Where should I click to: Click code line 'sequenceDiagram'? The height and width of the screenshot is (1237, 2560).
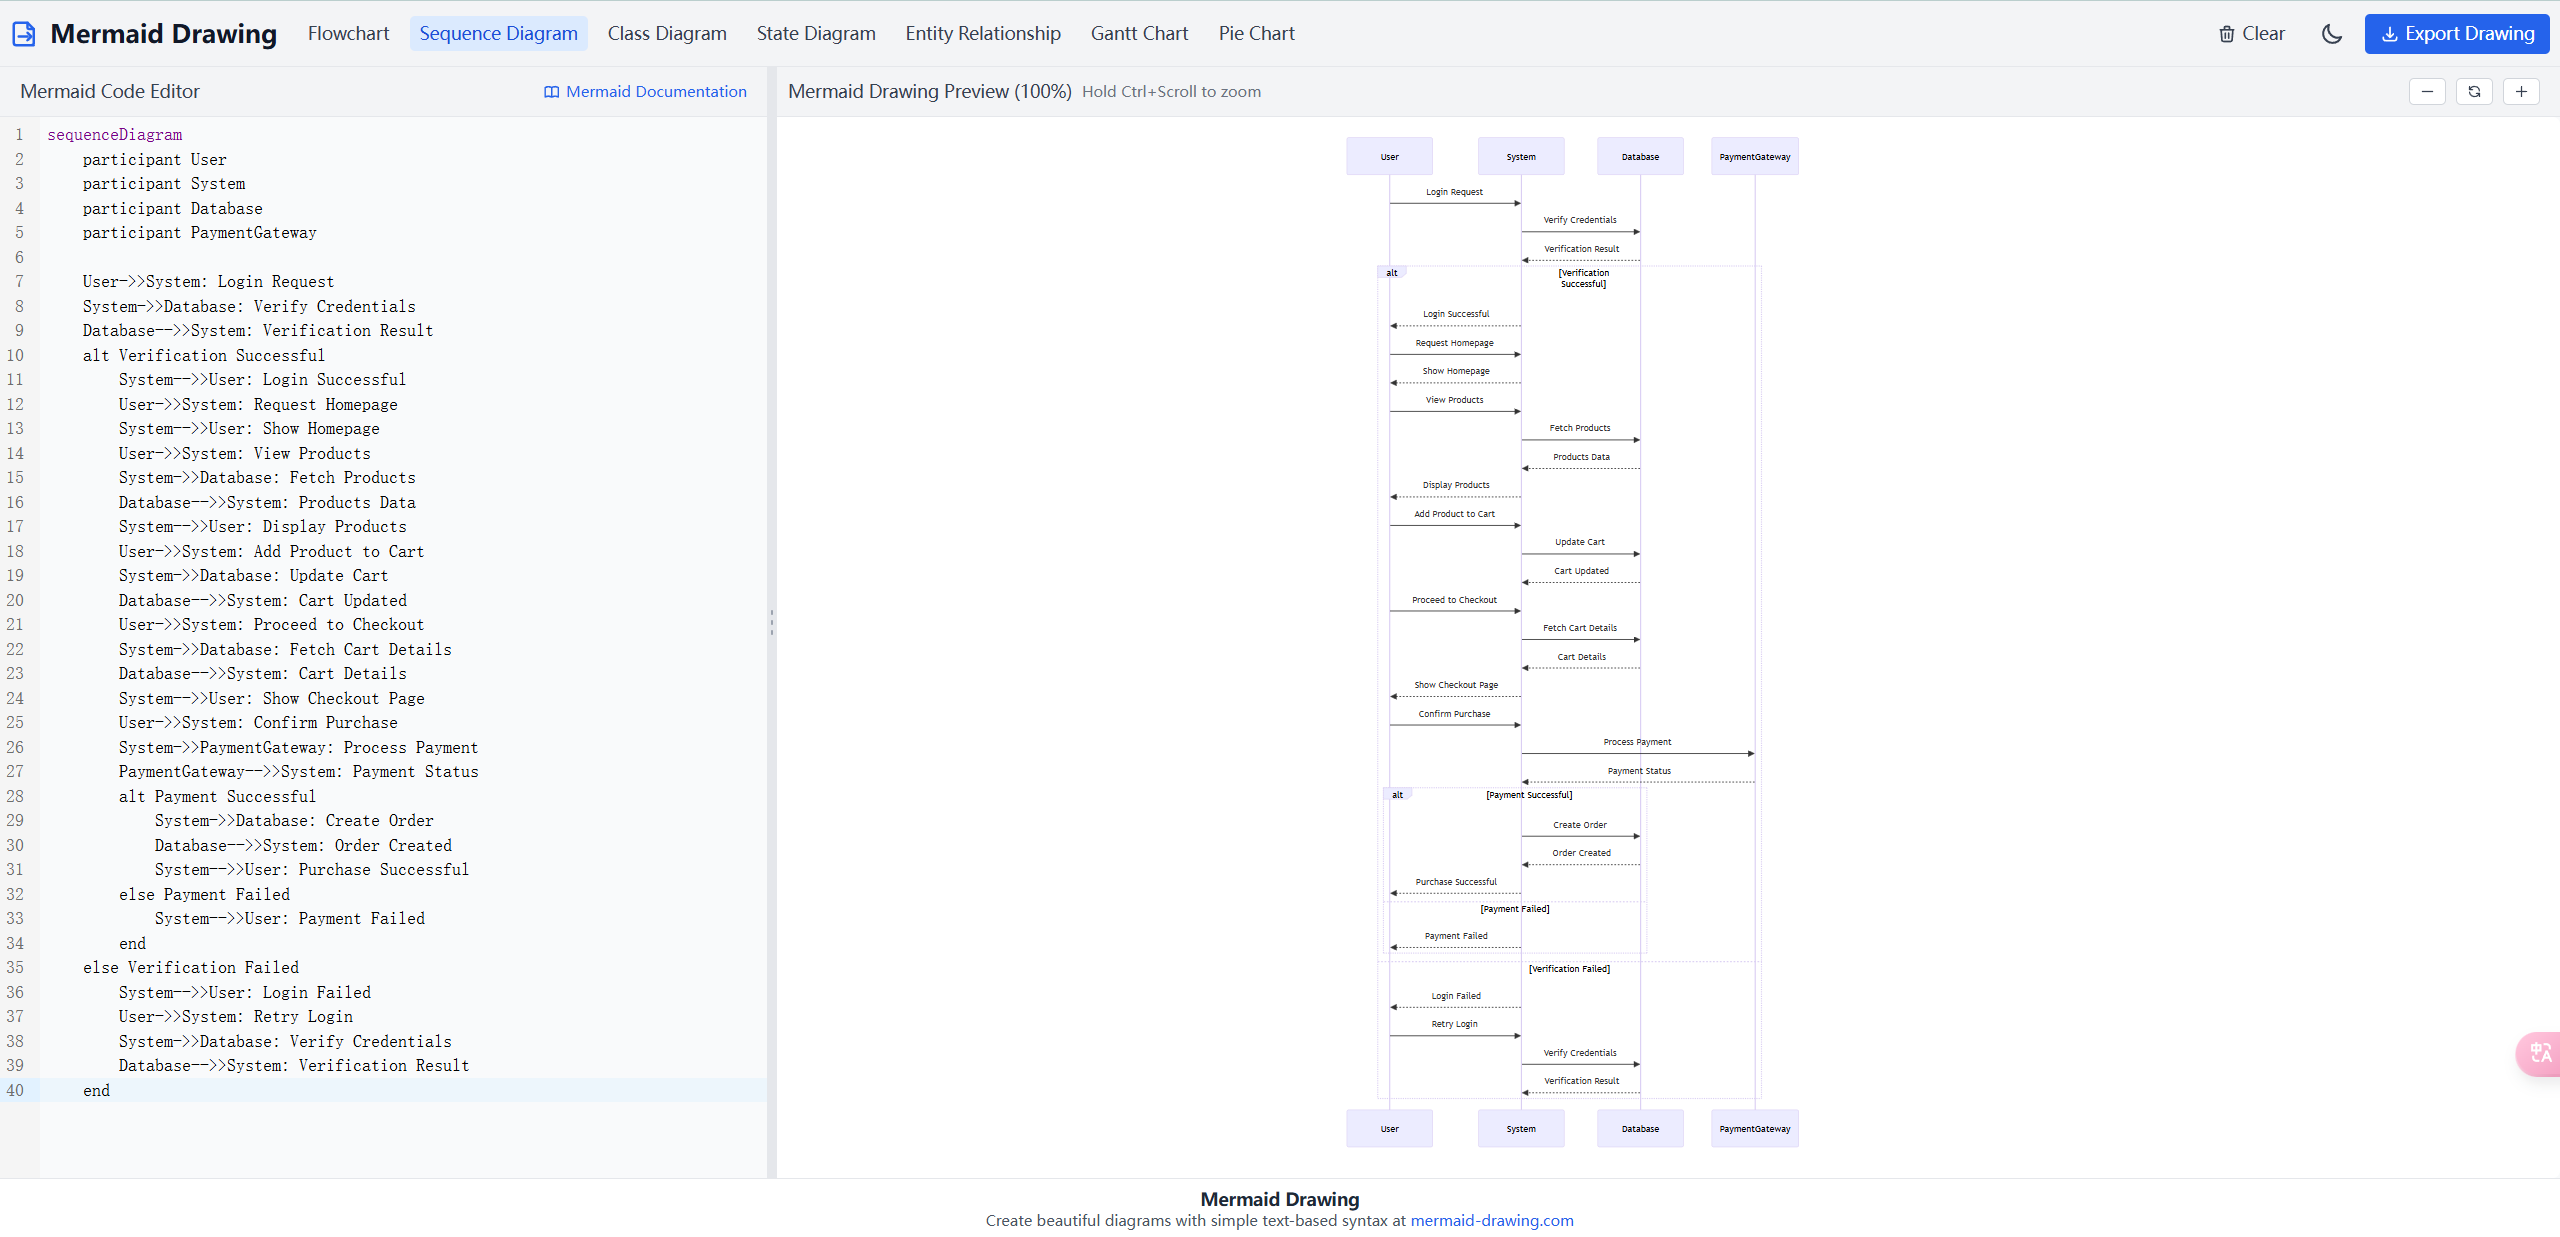(115, 135)
